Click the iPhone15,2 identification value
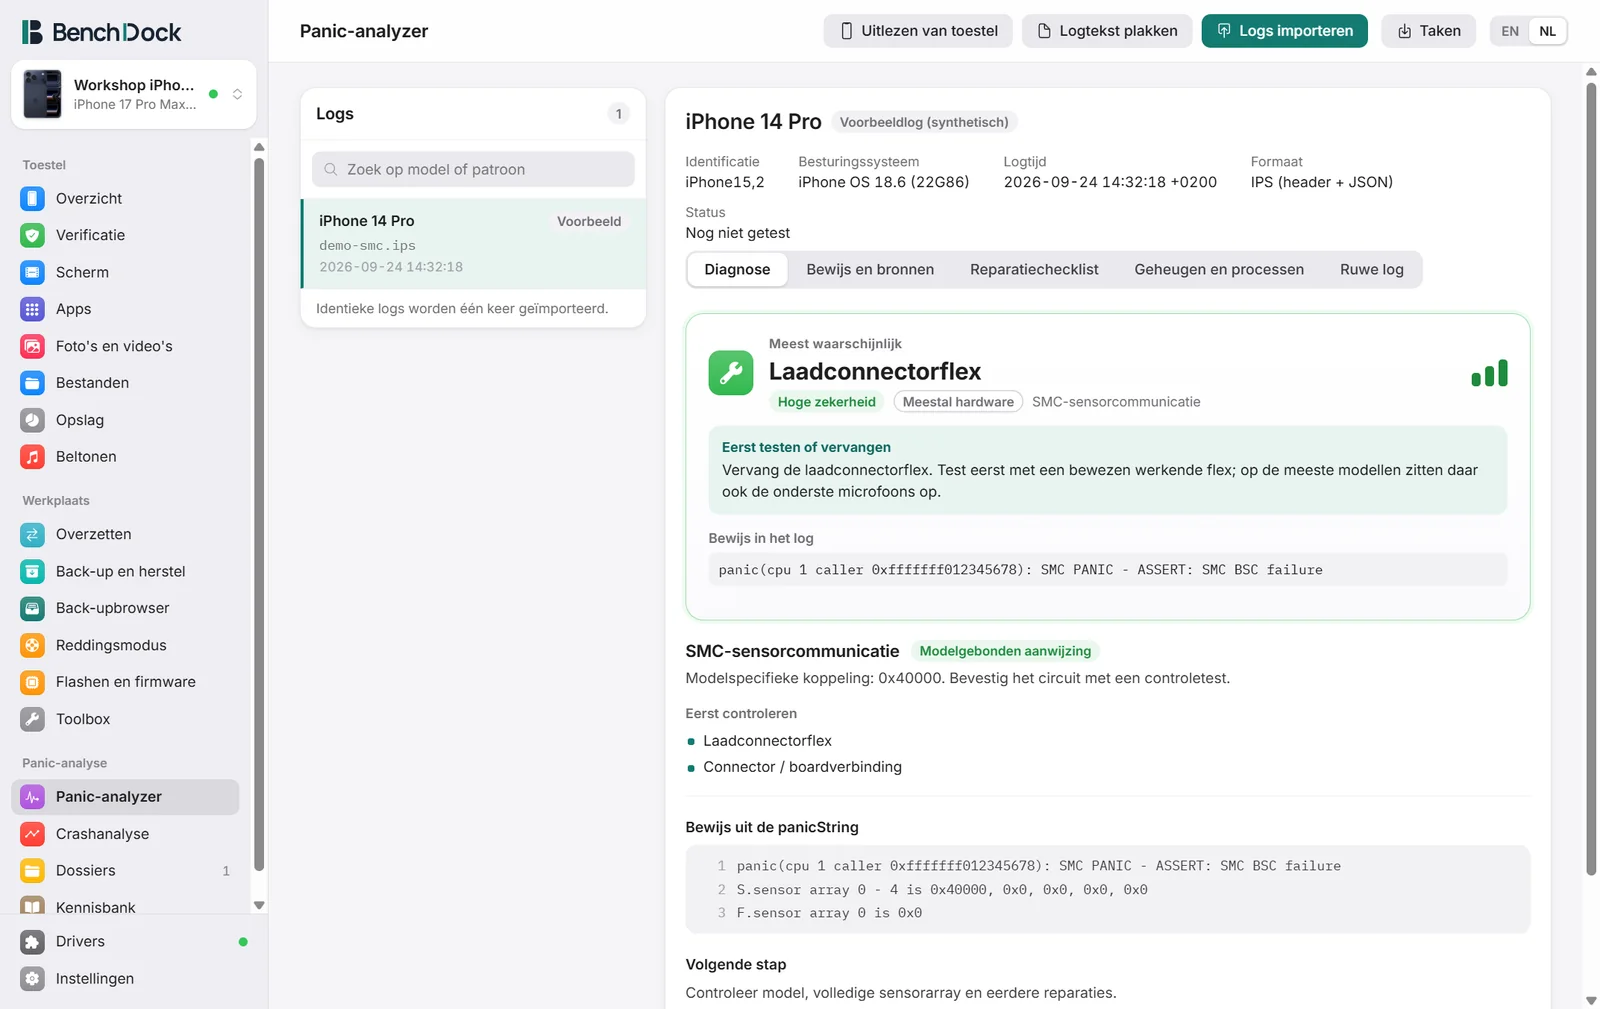This screenshot has width=1600, height=1009. (725, 182)
